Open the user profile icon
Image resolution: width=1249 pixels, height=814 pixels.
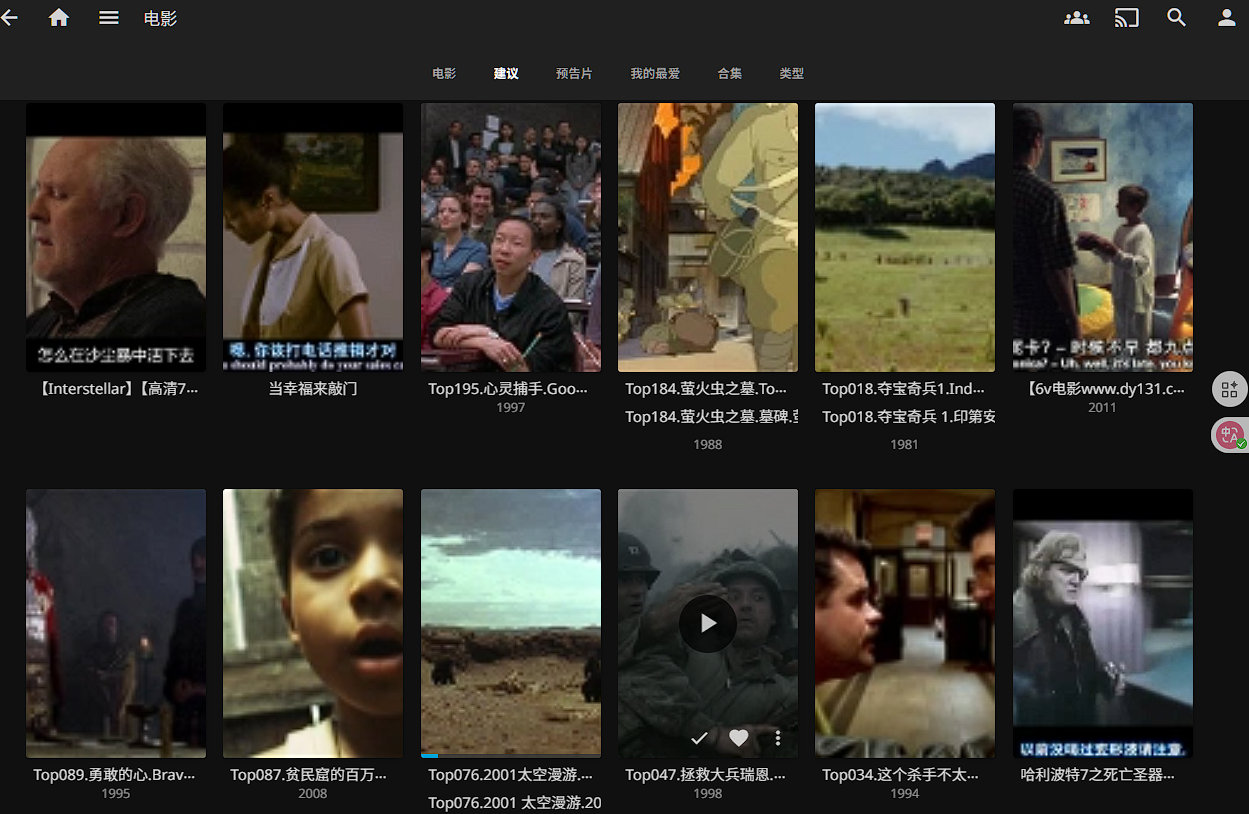pyautogui.click(x=1227, y=18)
